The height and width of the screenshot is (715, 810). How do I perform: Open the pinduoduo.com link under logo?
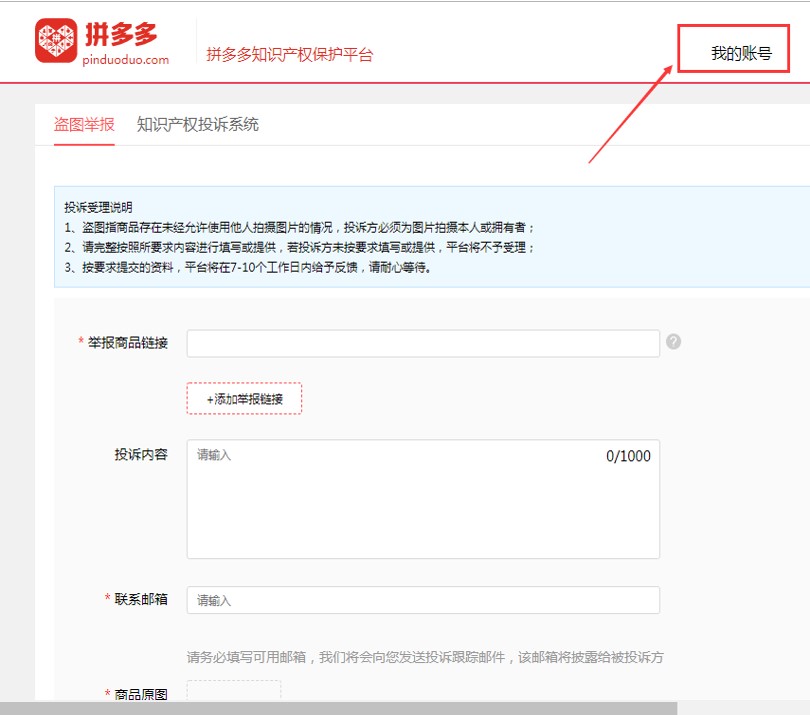(x=128, y=59)
